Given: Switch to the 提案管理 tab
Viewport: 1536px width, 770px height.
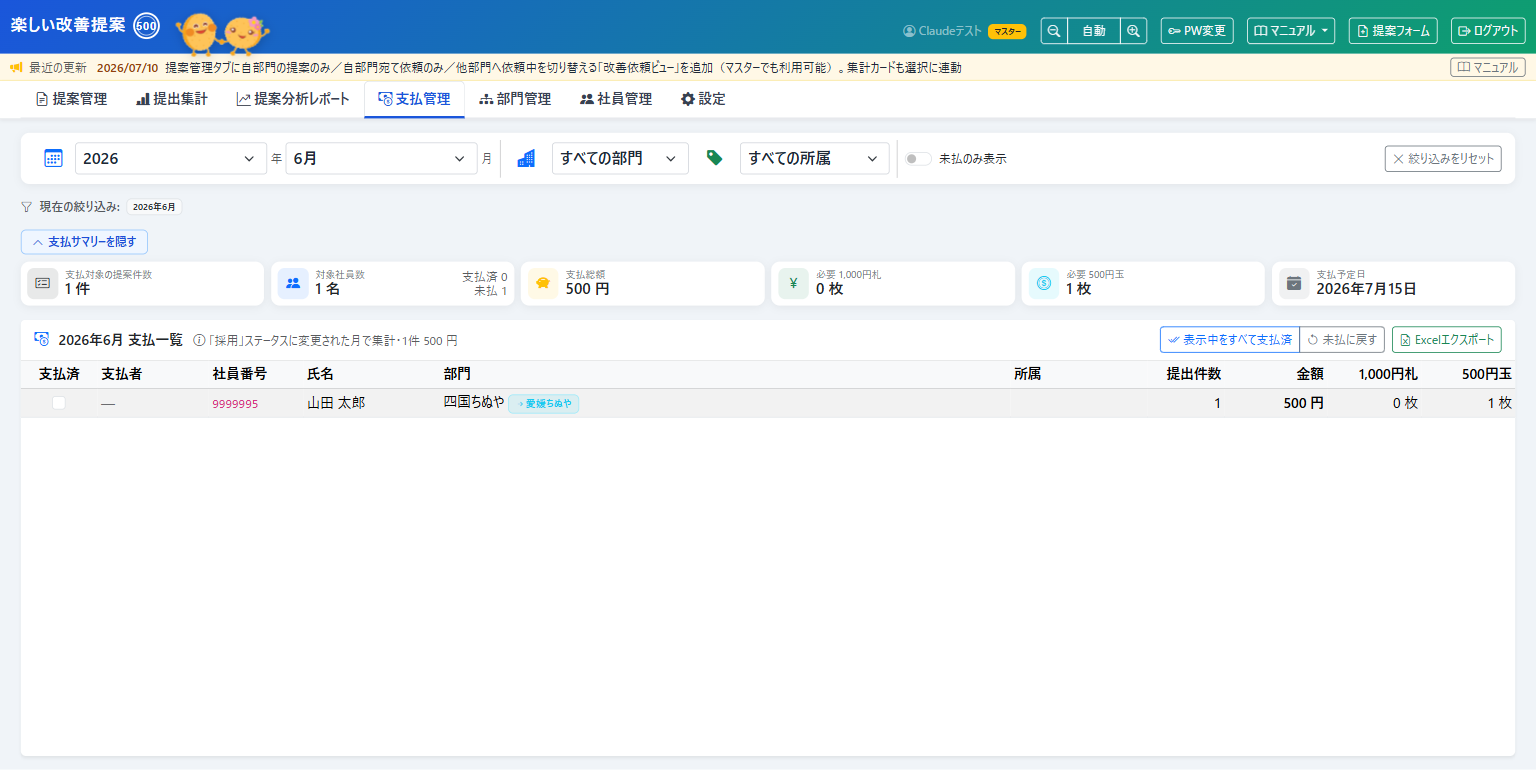Looking at the screenshot, I should coord(71,99).
